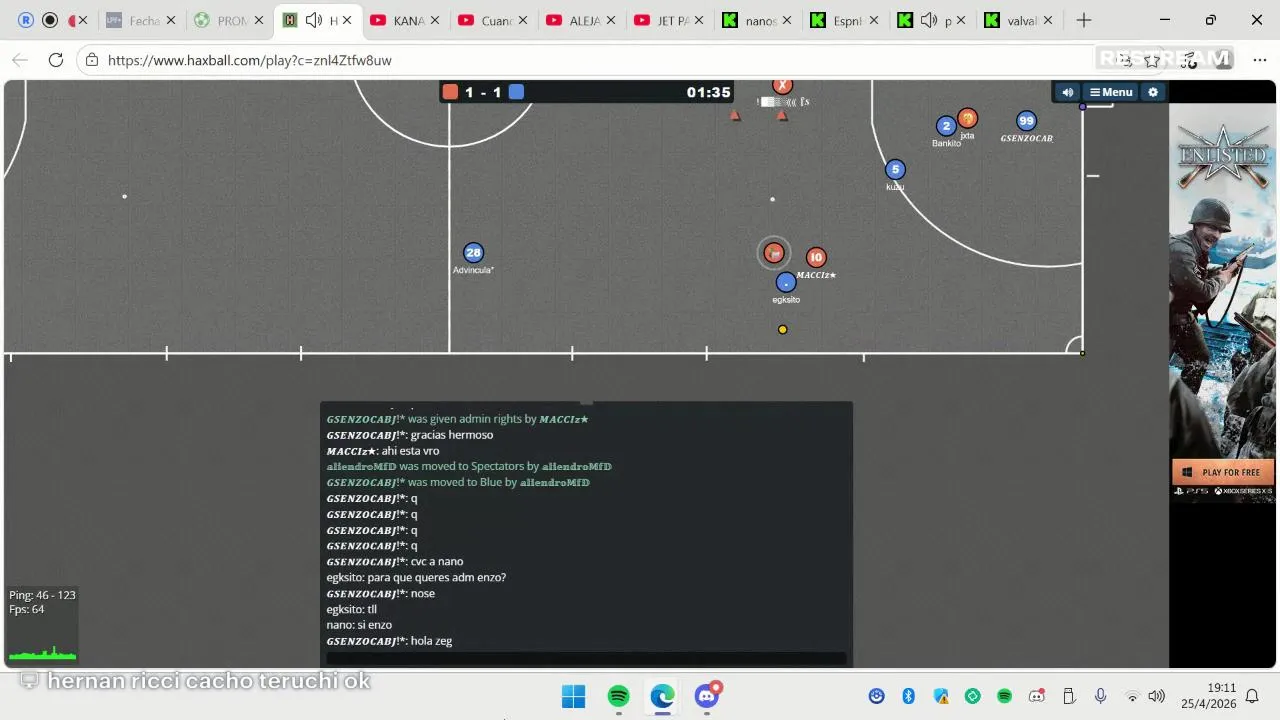1280x720 pixels.
Task: Reload the page with refresh icon
Action: tap(56, 60)
